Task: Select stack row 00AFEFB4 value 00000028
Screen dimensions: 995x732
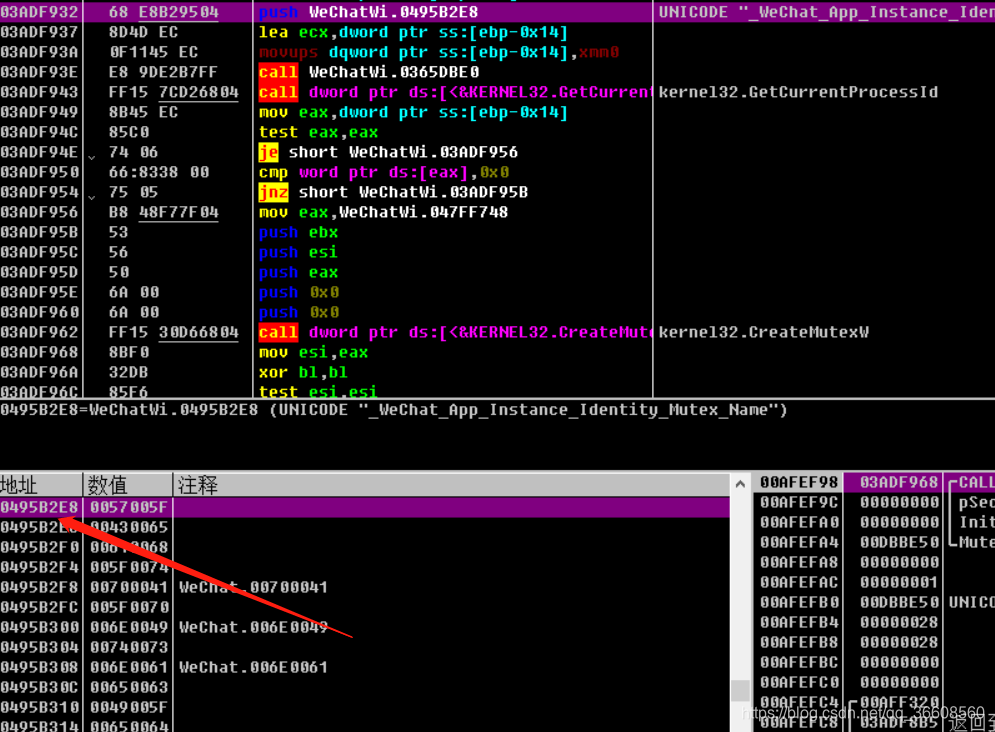Action: 874,622
